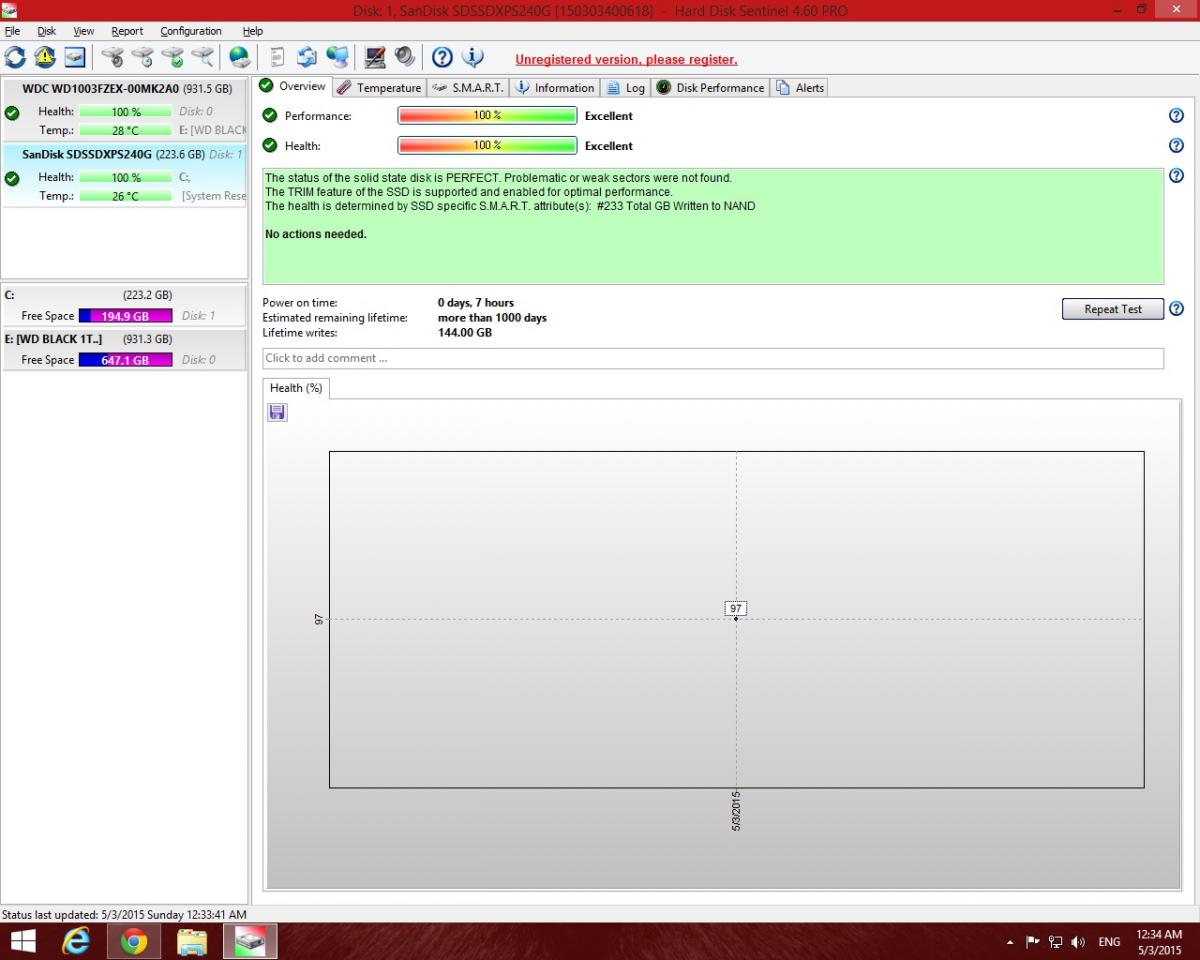The image size is (1200, 960).
Task: Click the disk image icon in the toolbar
Action: click(x=75, y=57)
